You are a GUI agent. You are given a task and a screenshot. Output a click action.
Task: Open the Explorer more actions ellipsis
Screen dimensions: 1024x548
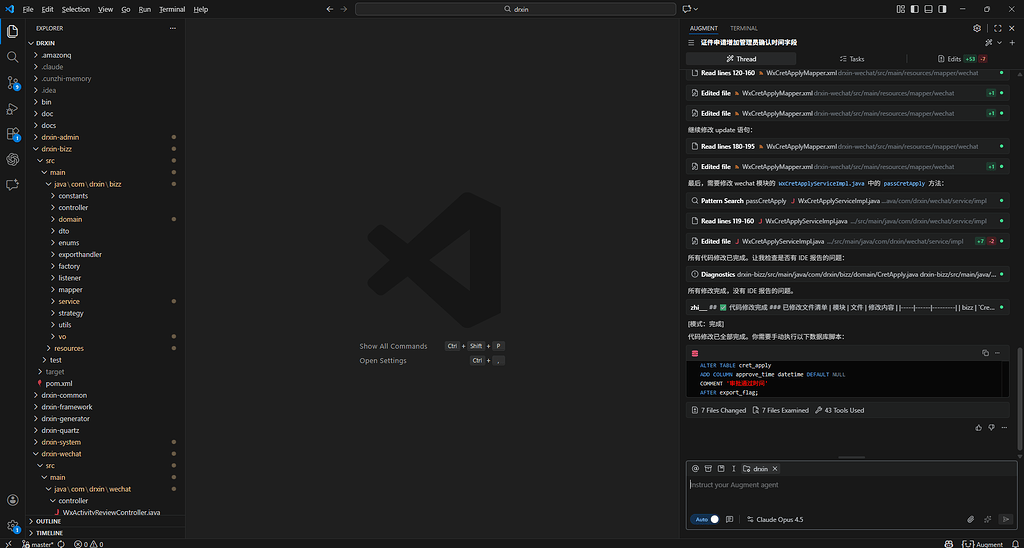172,28
